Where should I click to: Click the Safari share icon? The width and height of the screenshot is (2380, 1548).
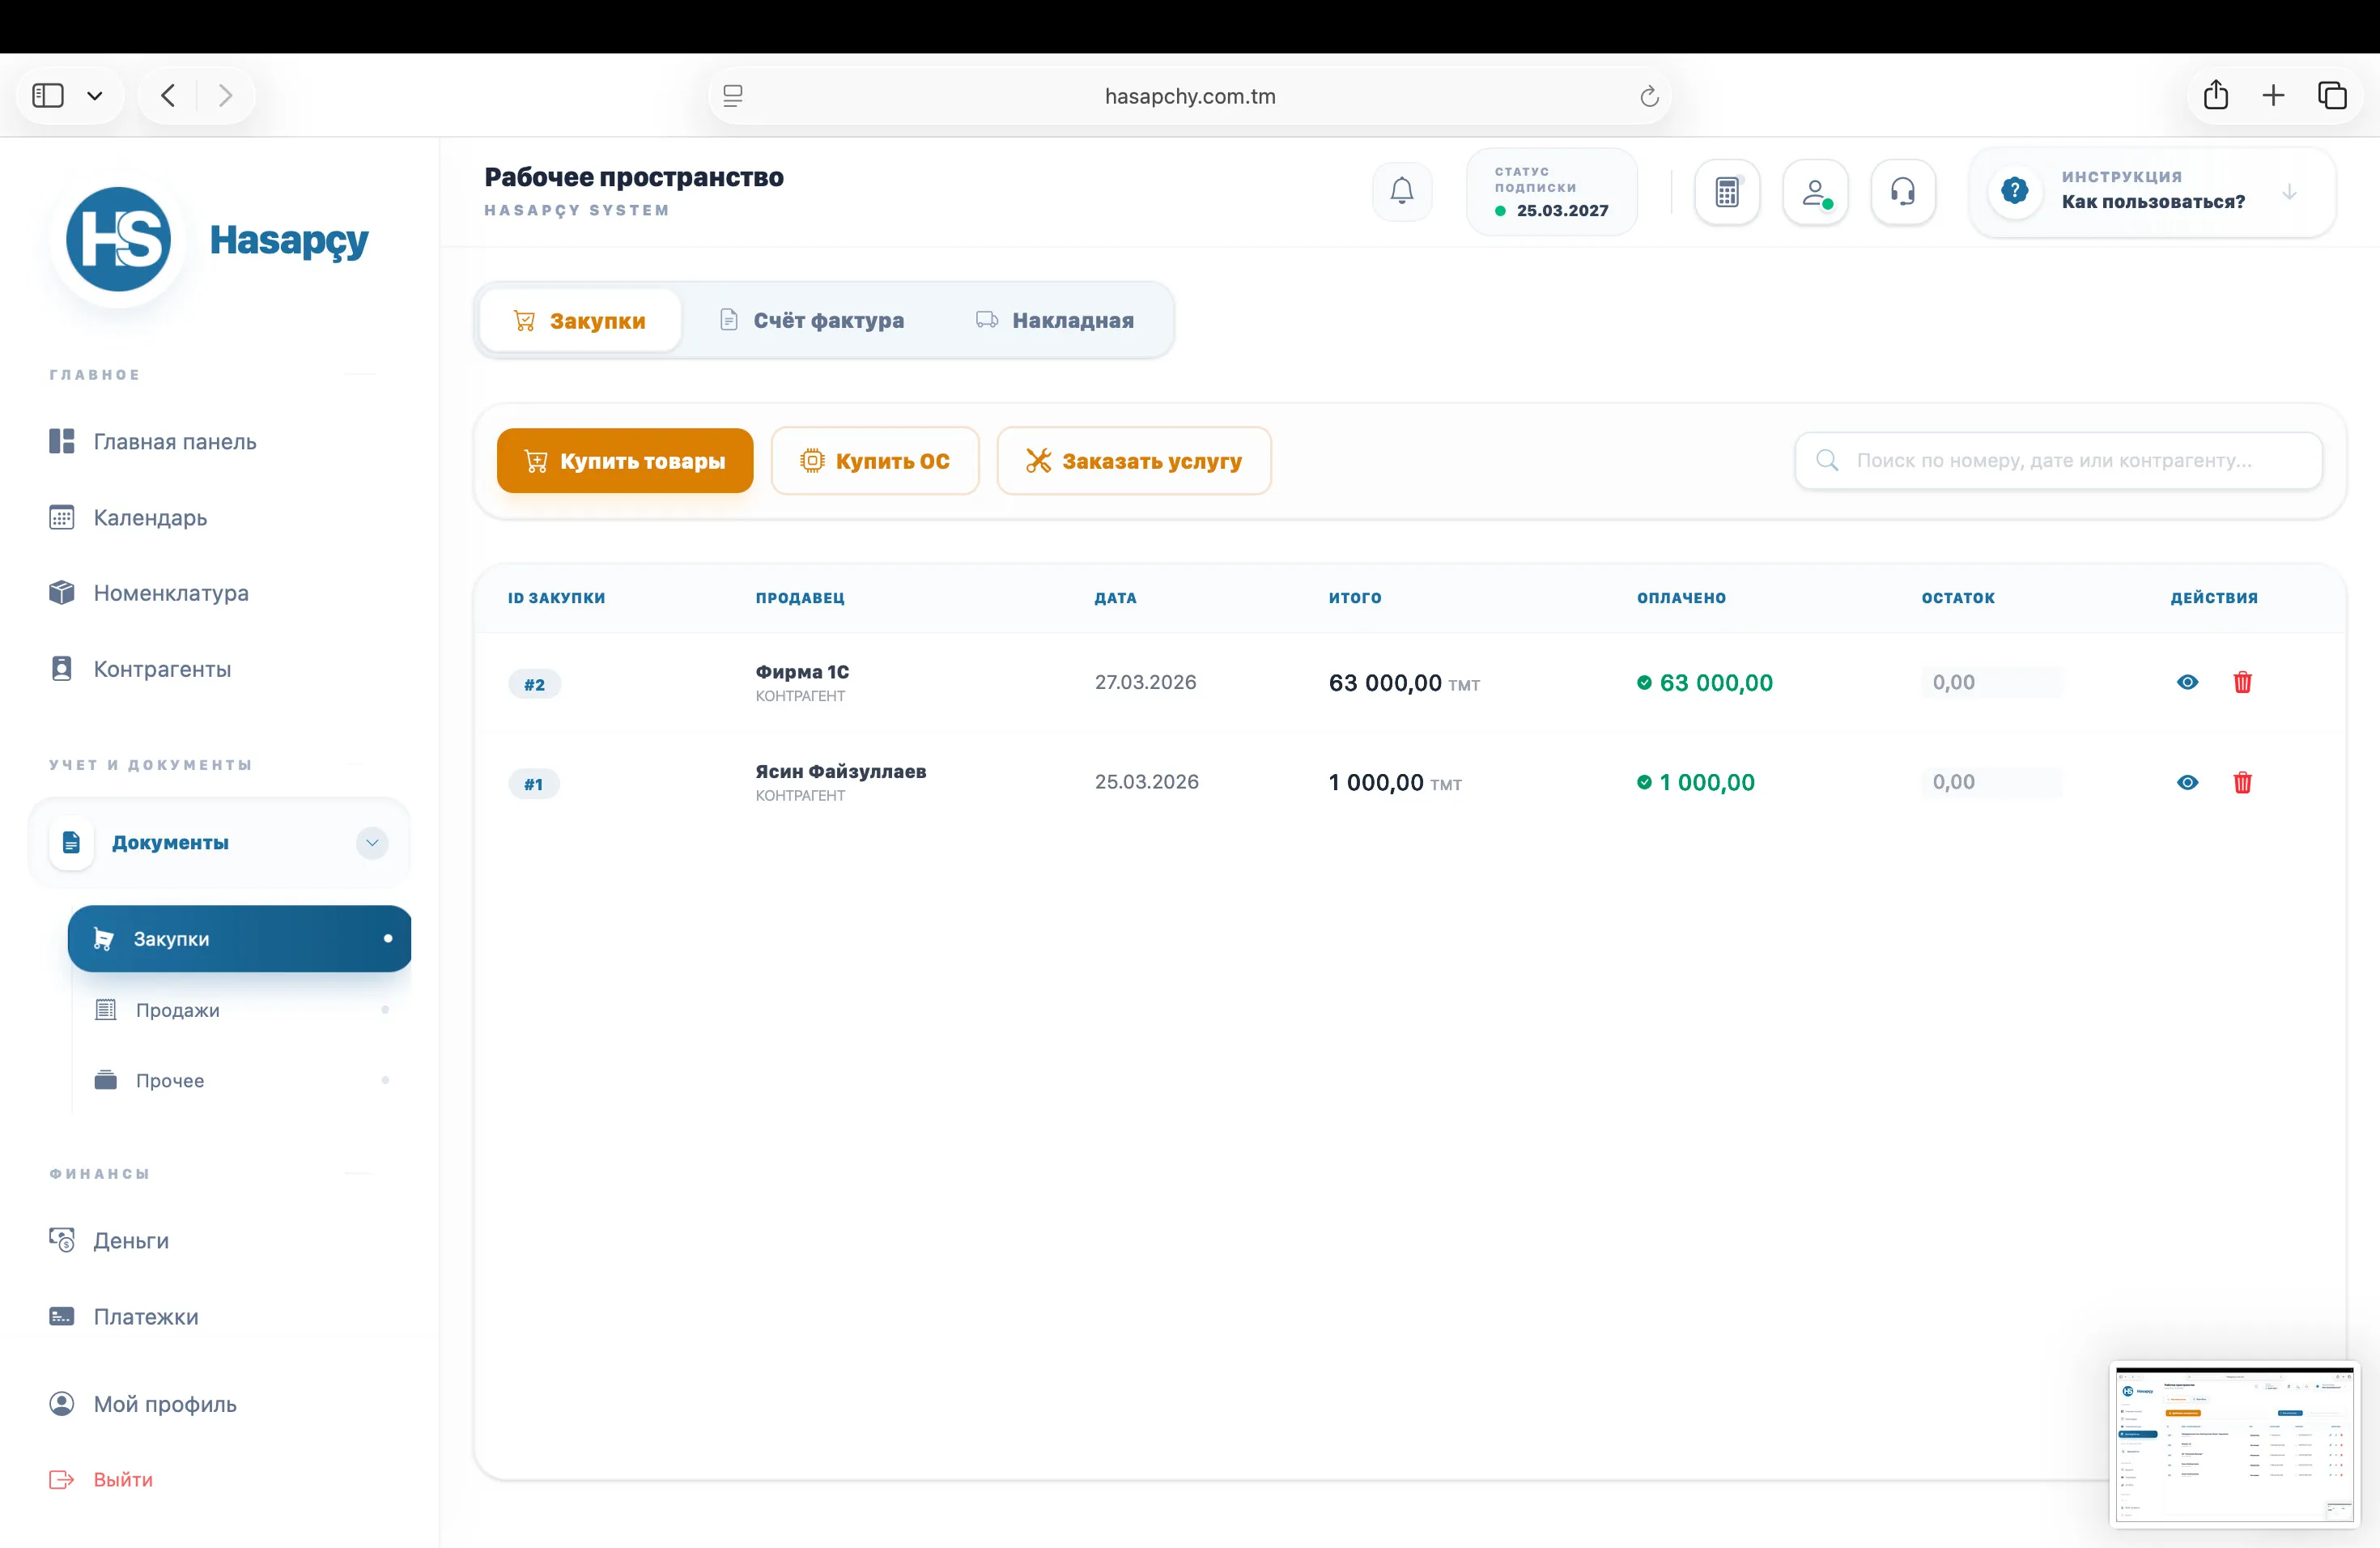pyautogui.click(x=2215, y=95)
